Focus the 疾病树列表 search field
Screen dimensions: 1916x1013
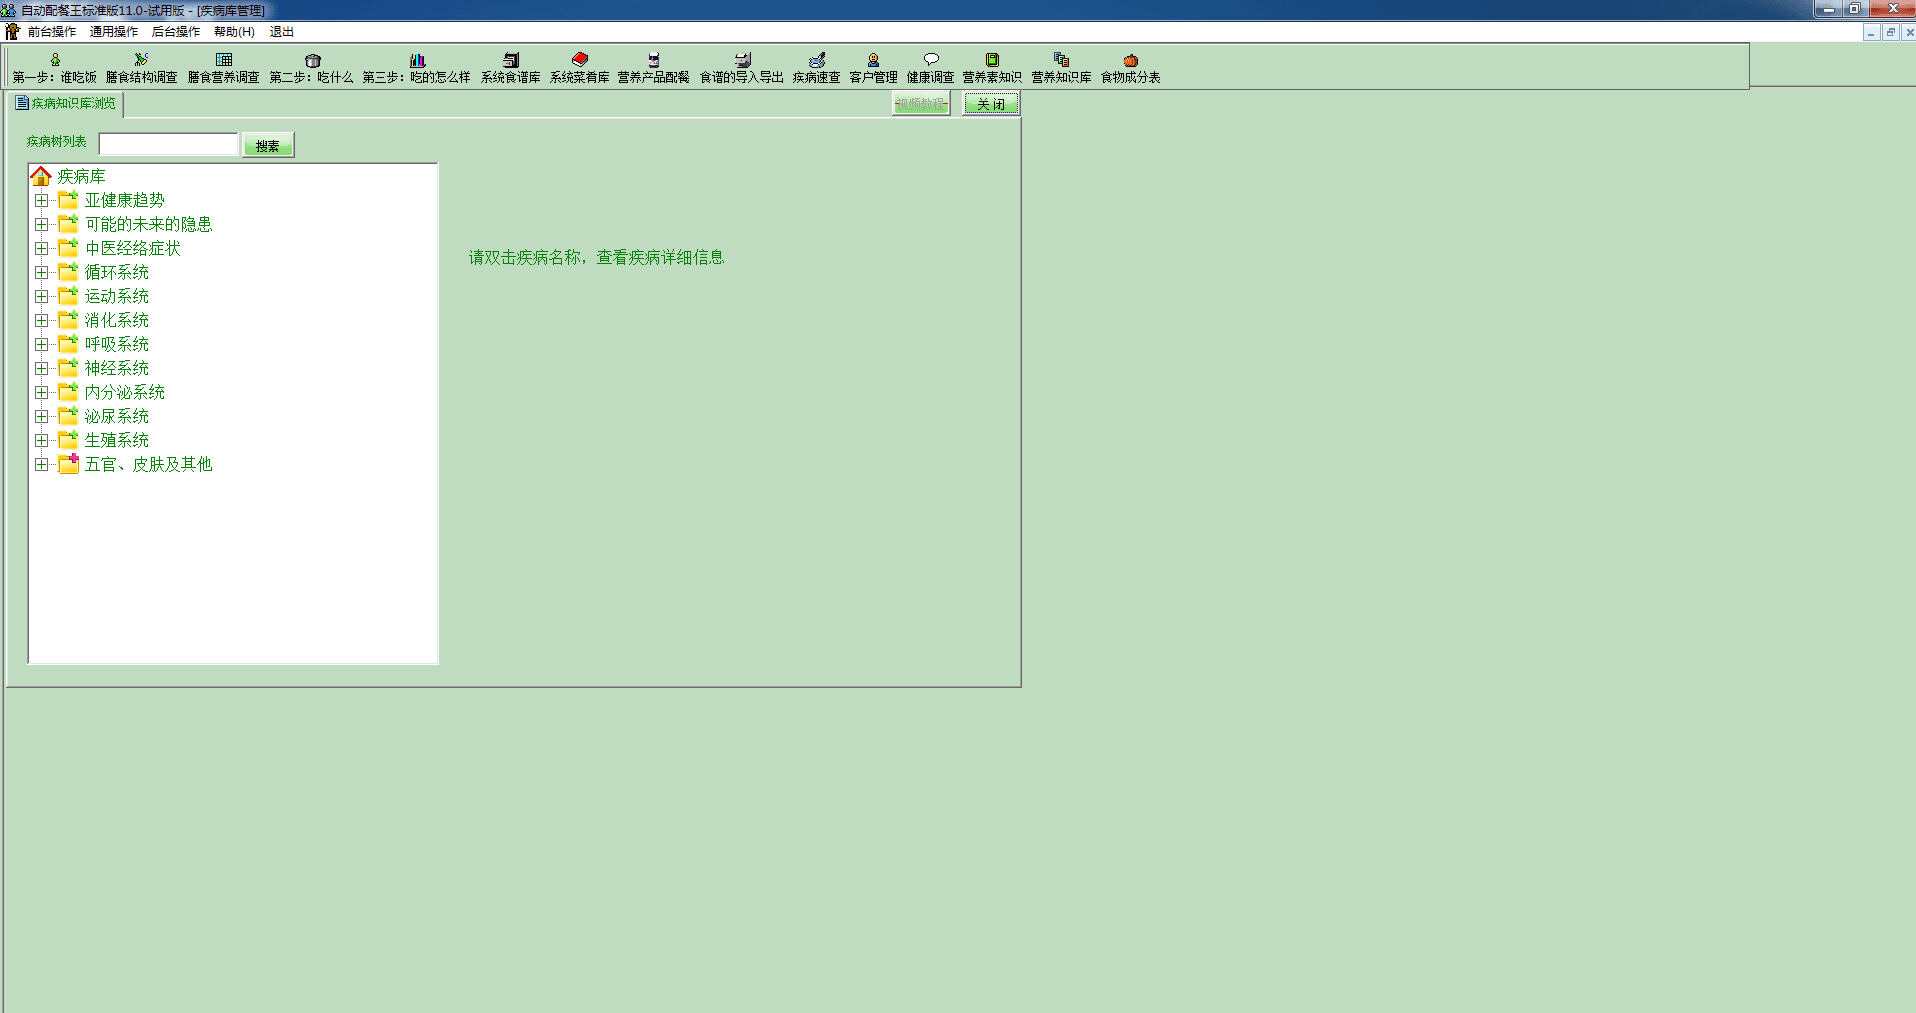[169, 144]
